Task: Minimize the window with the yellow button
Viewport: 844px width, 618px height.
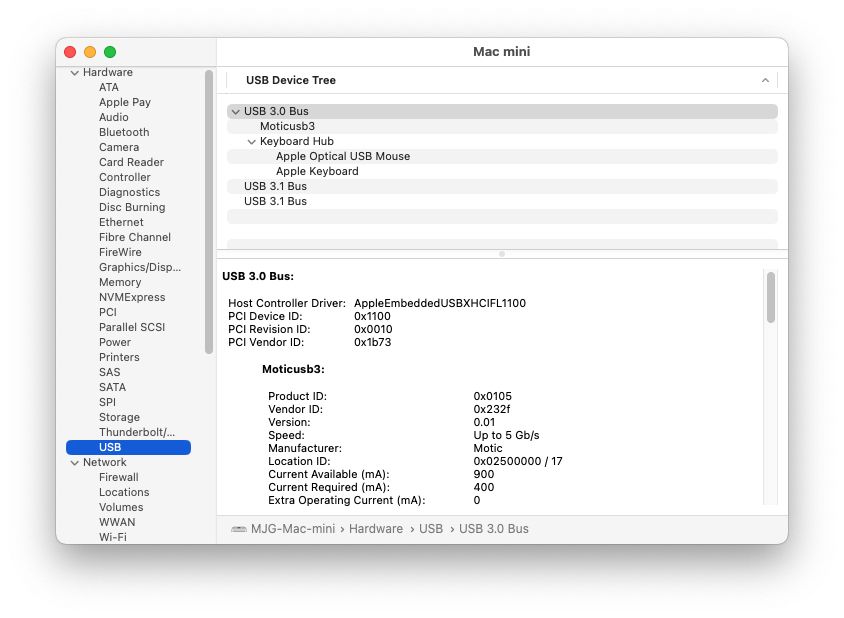Action: tap(90, 52)
